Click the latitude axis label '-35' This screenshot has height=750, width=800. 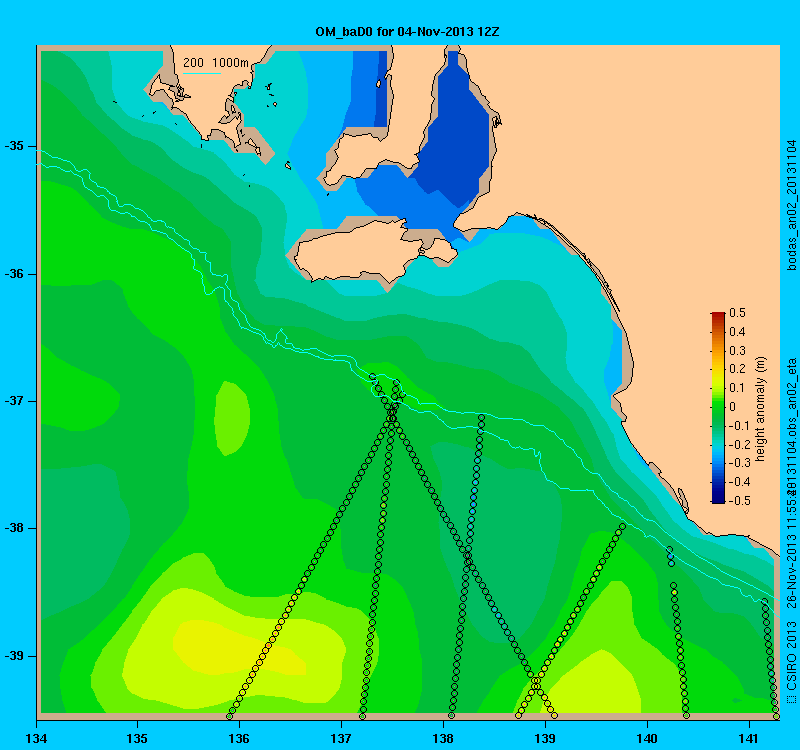(x=14, y=146)
